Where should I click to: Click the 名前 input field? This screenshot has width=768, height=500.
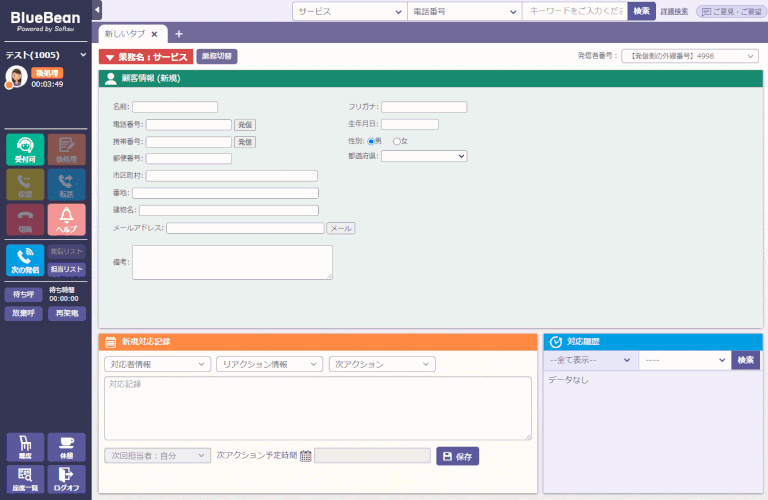pos(175,107)
